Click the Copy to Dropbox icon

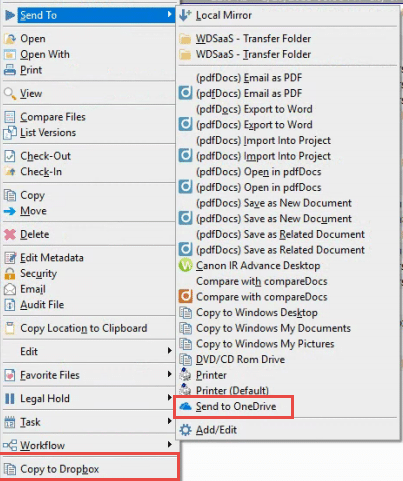10,469
